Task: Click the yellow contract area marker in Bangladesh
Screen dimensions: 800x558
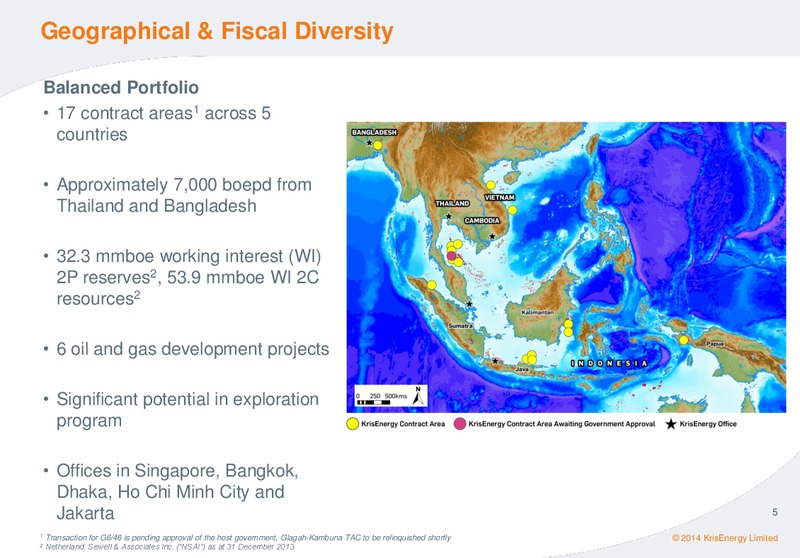Action: 378,145
